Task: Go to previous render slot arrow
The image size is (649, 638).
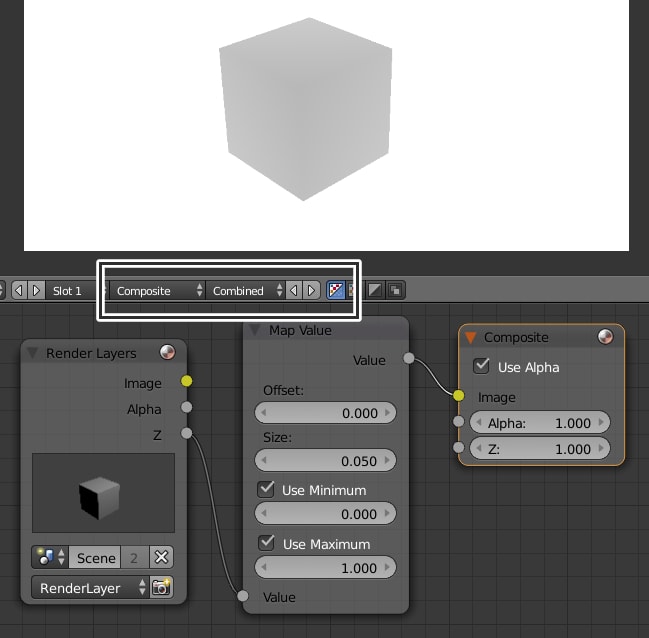Action: [19, 291]
